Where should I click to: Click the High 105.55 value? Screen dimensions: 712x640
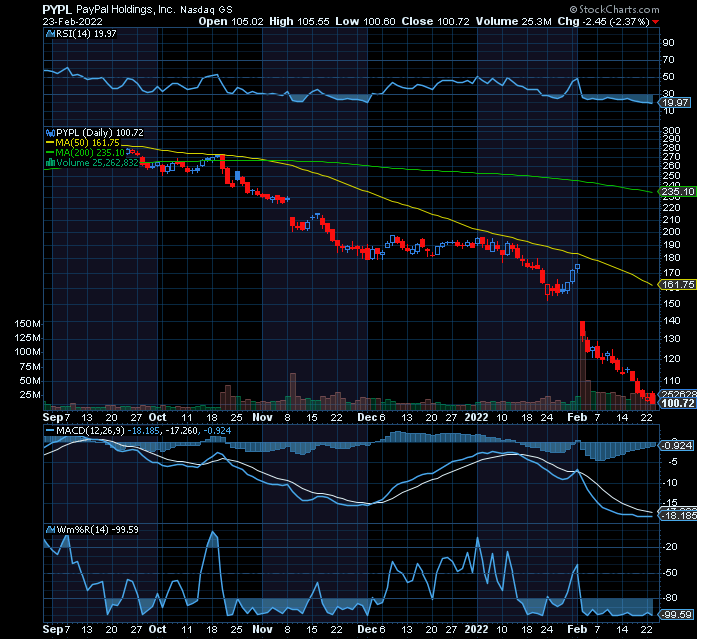299,21
